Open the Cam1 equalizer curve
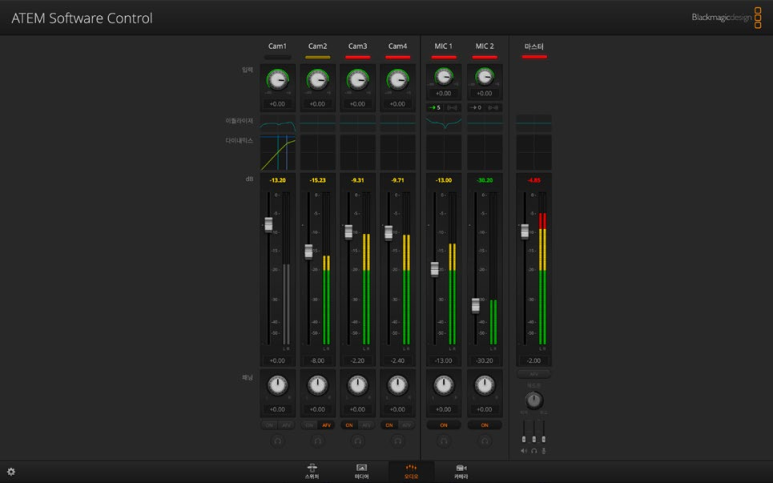Screen dimensions: 773x483 click(278, 123)
